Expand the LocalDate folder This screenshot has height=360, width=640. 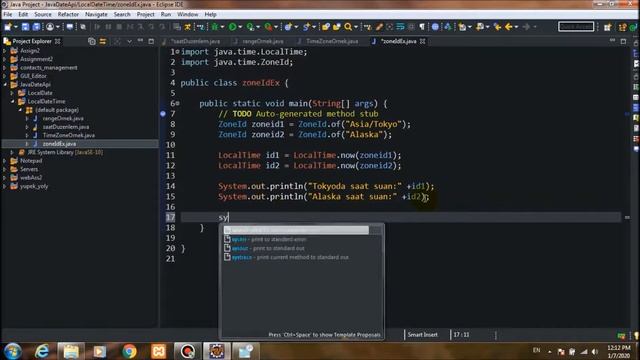12,93
